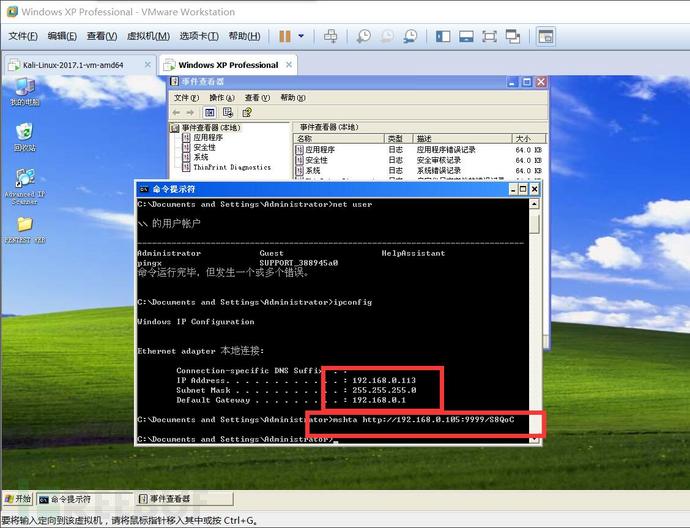Select the PENTEST folder on desktop
Screen dimensions: 690x528
click(x=25, y=230)
